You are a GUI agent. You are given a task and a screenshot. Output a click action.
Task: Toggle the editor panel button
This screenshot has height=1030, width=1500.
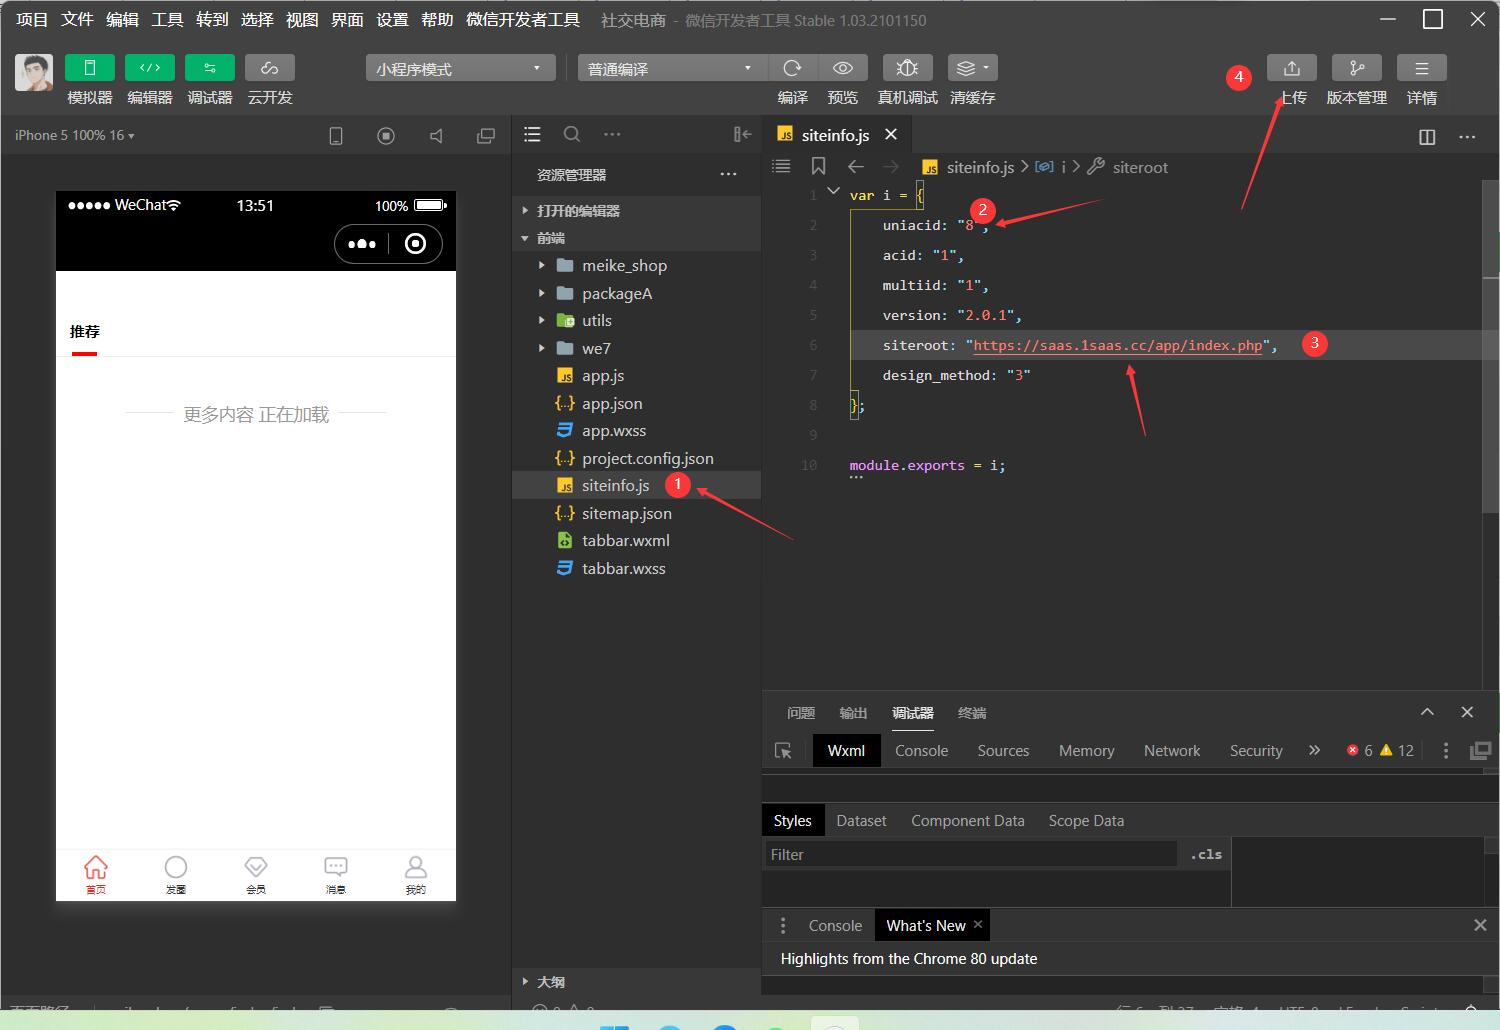pos(150,68)
